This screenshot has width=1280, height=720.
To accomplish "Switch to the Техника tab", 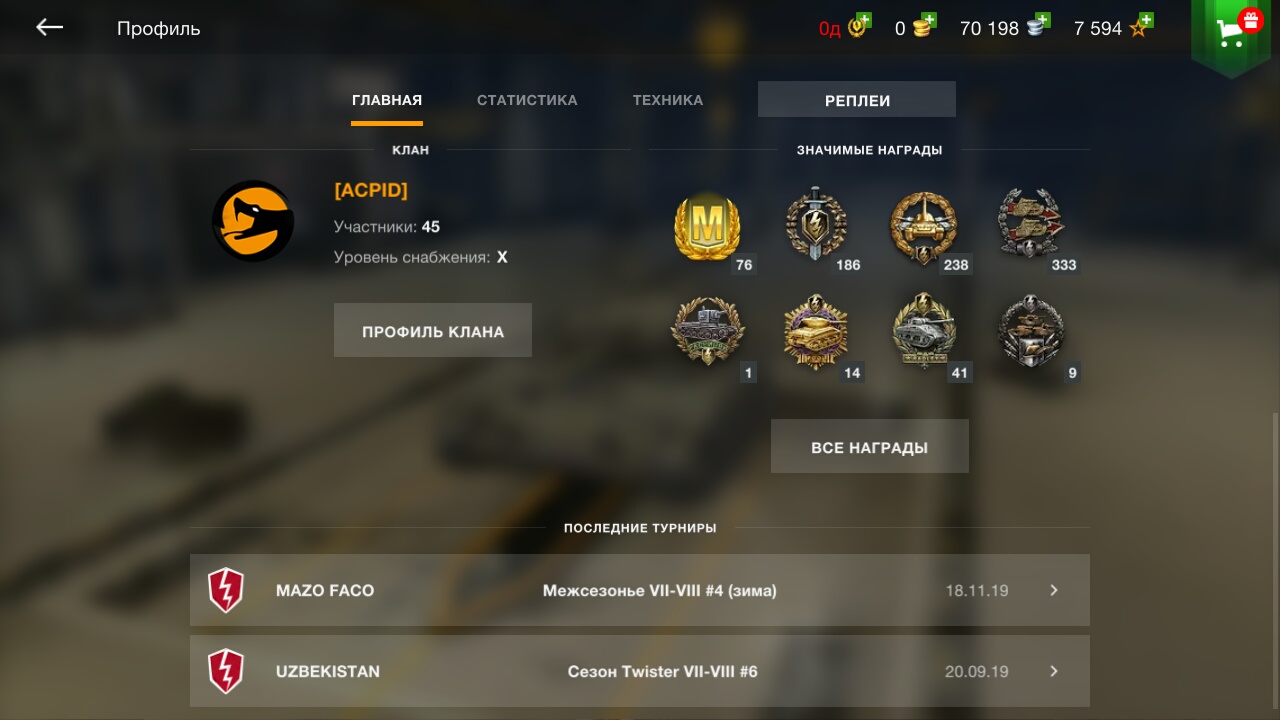I will point(668,100).
